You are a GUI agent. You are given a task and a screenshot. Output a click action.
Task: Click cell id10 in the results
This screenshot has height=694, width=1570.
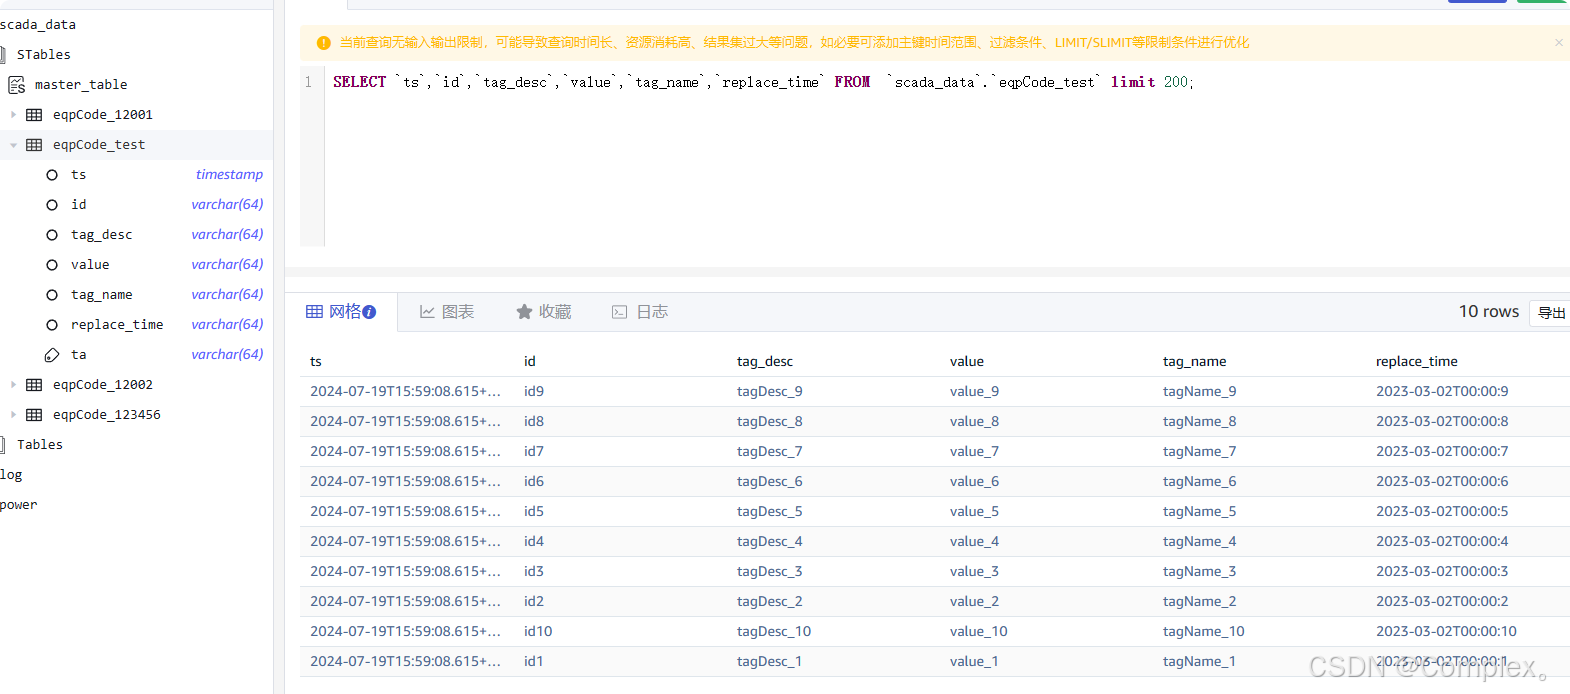click(538, 632)
